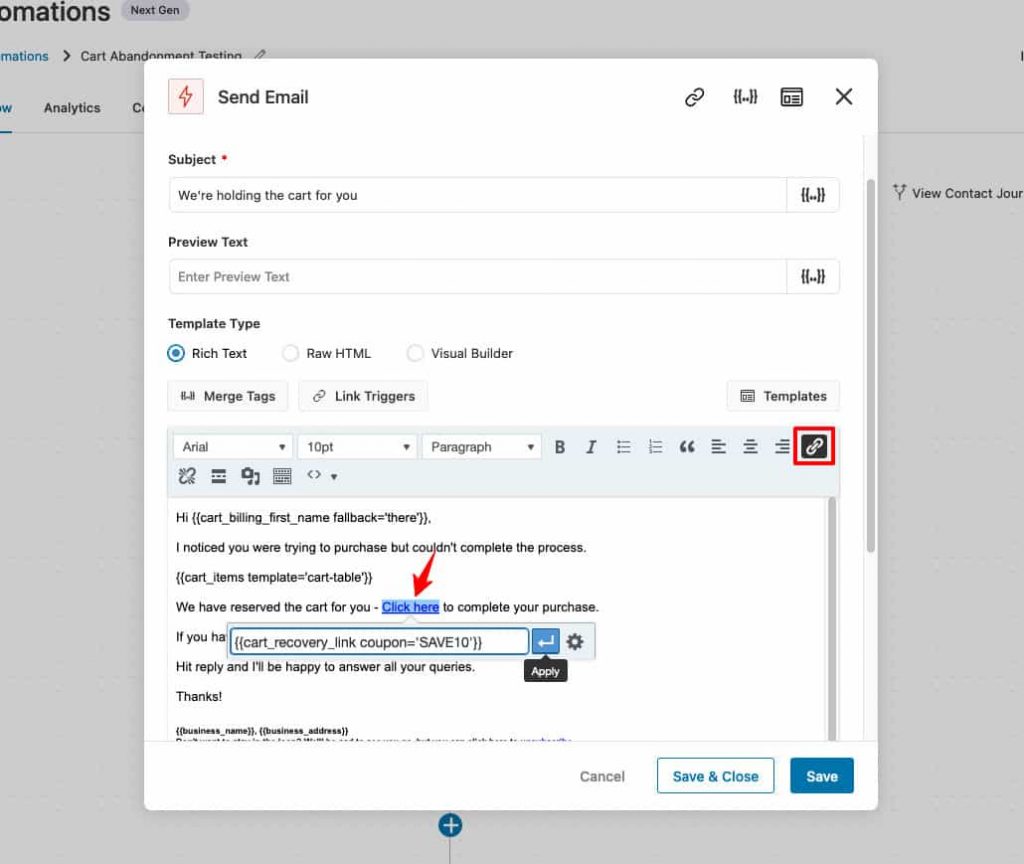Toggle the extra toolbar row (keyboard icon)
The height and width of the screenshot is (864, 1024).
[x=282, y=476]
